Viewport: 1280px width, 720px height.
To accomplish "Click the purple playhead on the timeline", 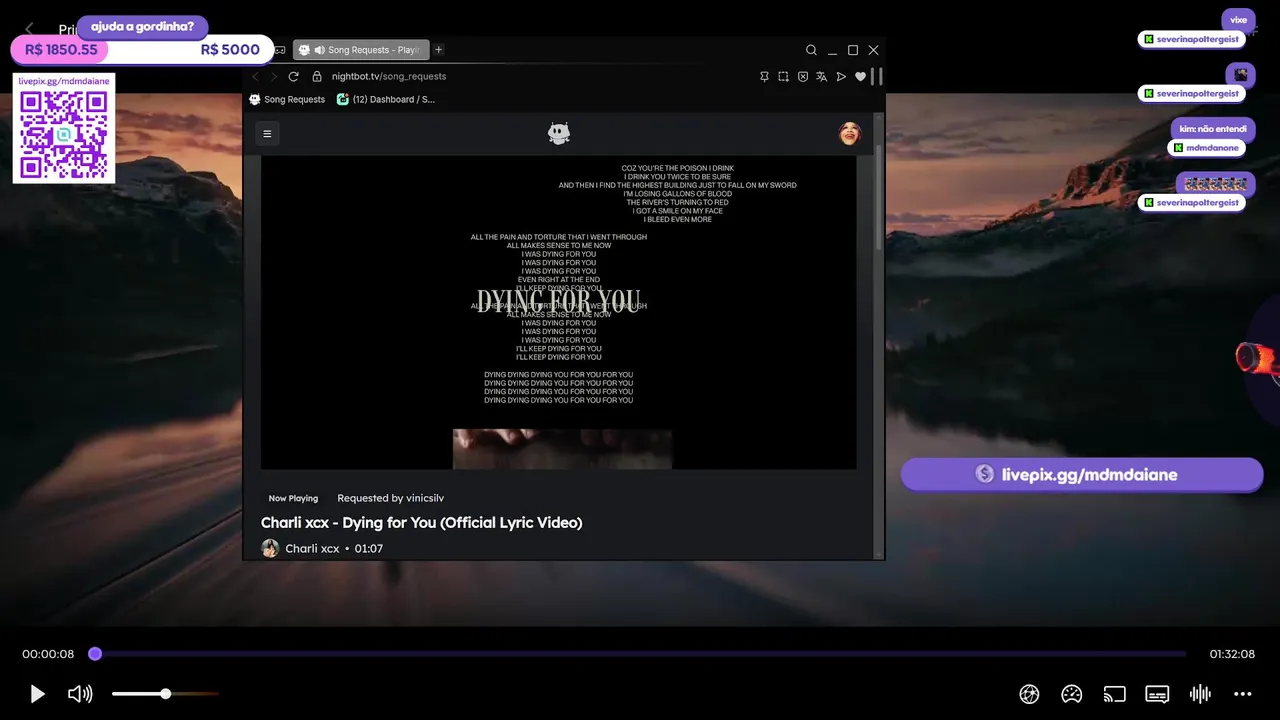I will coord(95,654).
